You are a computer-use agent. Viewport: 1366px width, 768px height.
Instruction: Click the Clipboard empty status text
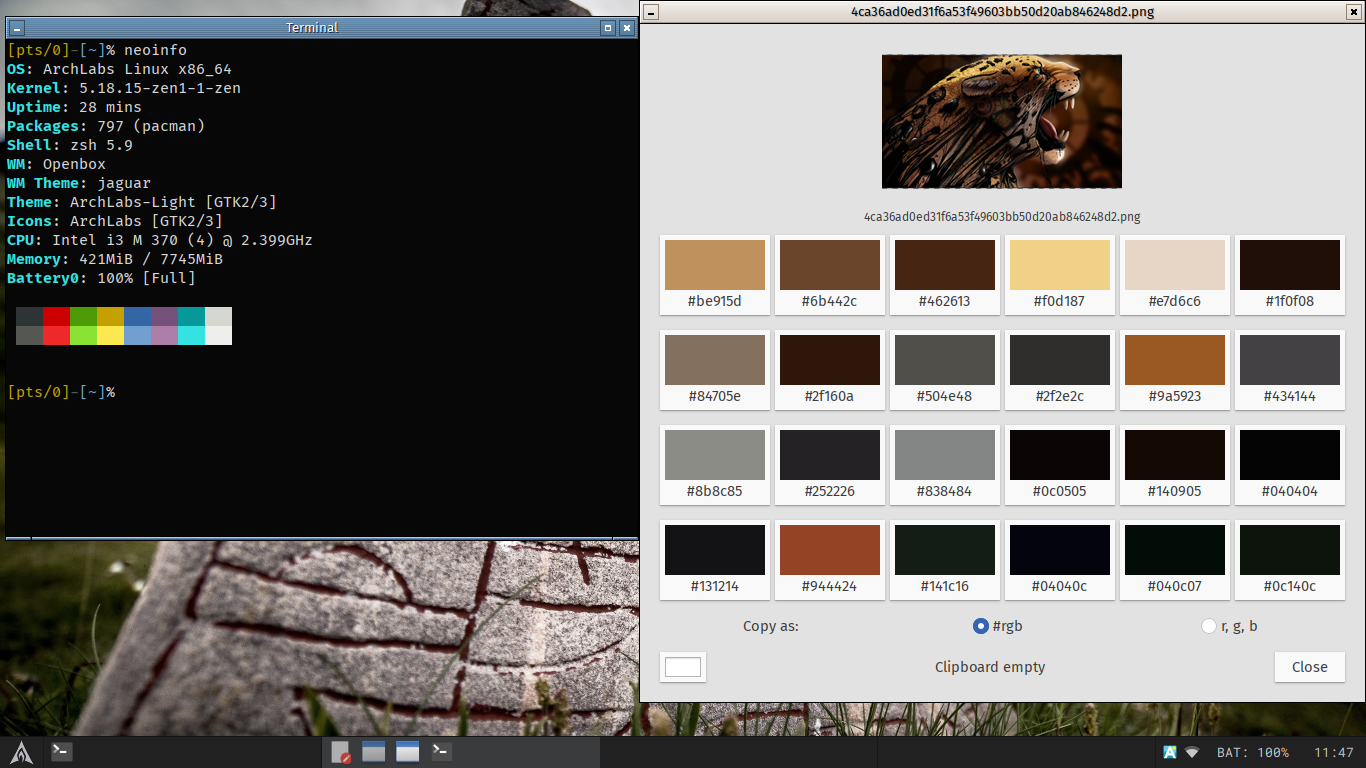tap(990, 667)
